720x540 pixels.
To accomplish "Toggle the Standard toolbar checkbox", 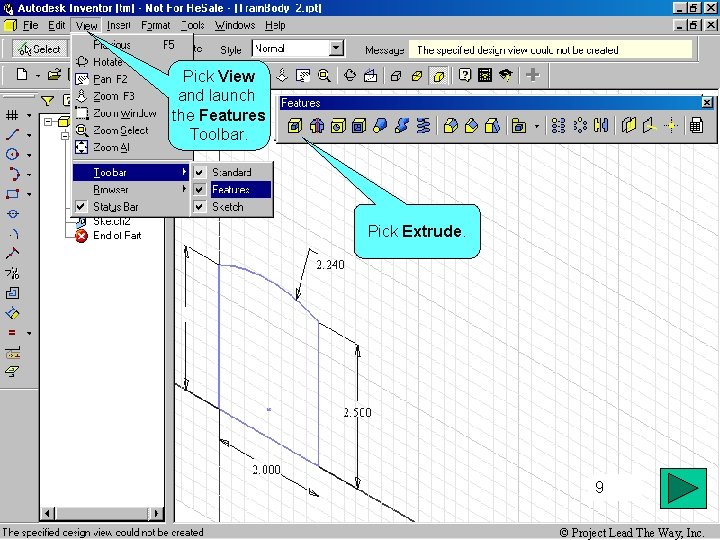I will pos(199,172).
